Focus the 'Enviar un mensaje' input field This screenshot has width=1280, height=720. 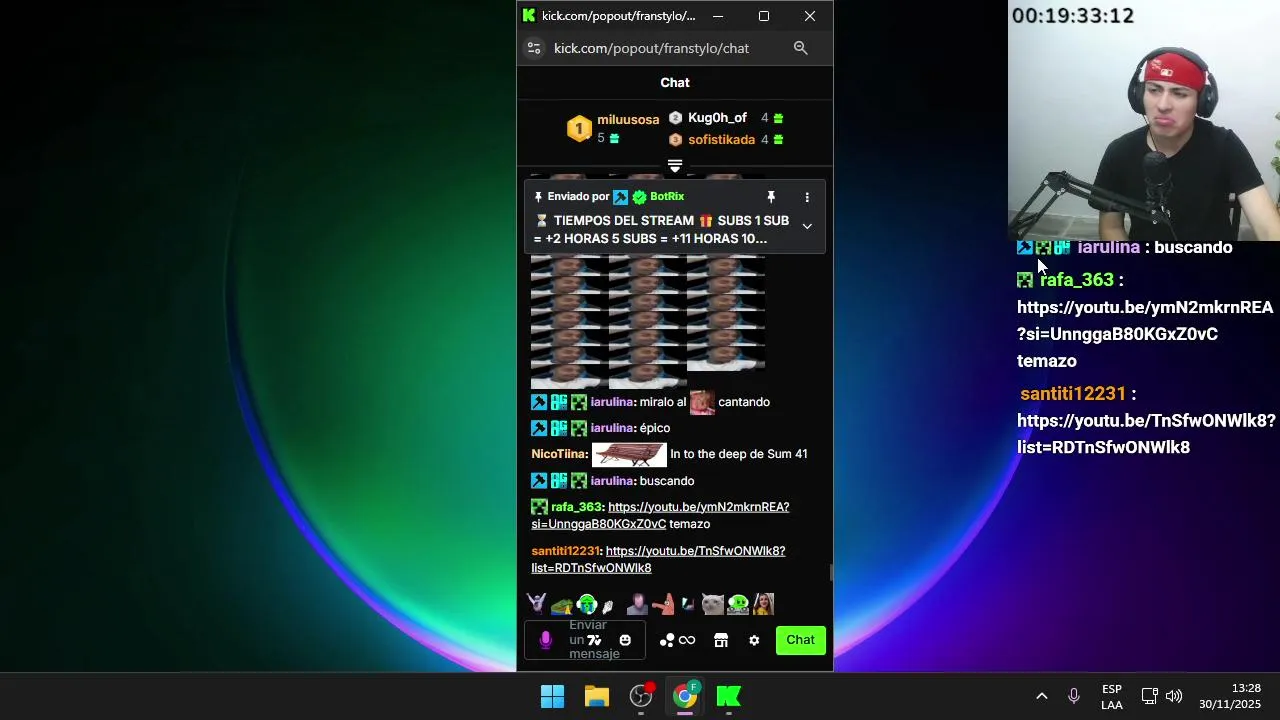click(585, 640)
